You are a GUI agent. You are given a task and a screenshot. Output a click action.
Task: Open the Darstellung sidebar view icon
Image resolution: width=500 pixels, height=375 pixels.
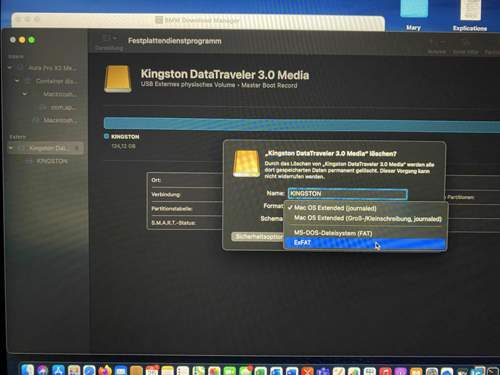(x=109, y=38)
